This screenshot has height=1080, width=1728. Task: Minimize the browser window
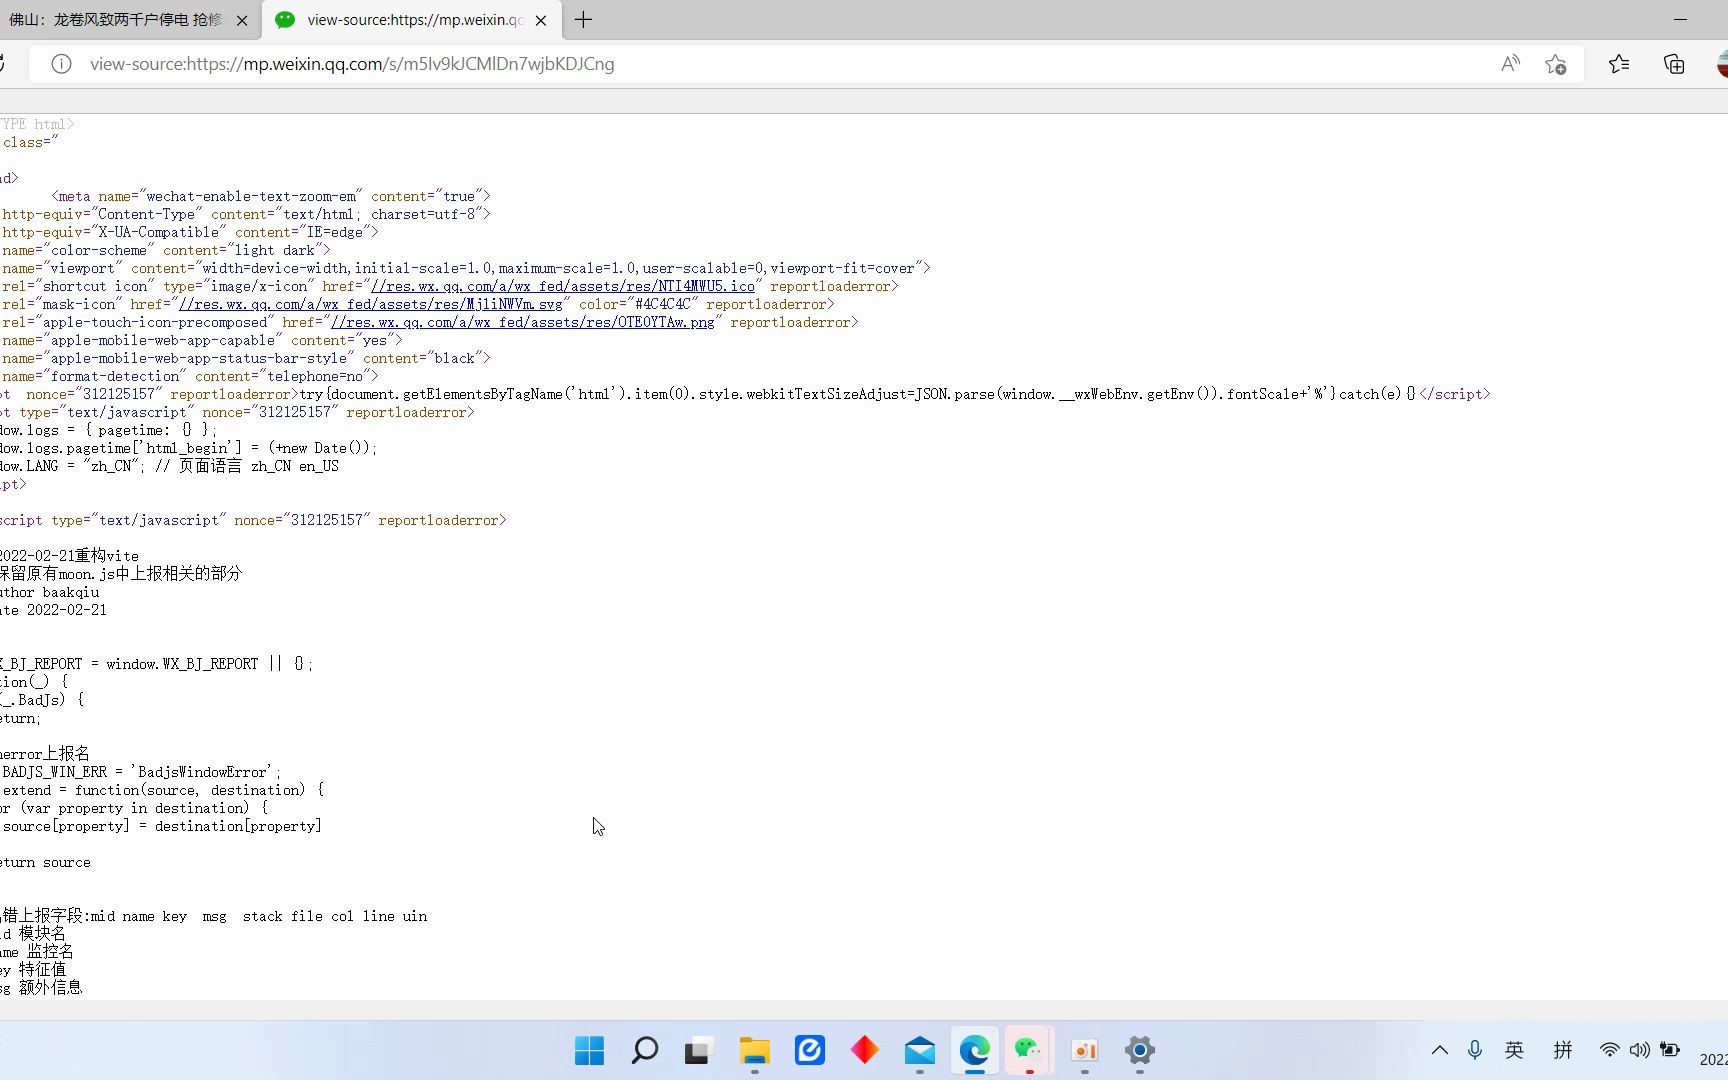click(x=1680, y=19)
